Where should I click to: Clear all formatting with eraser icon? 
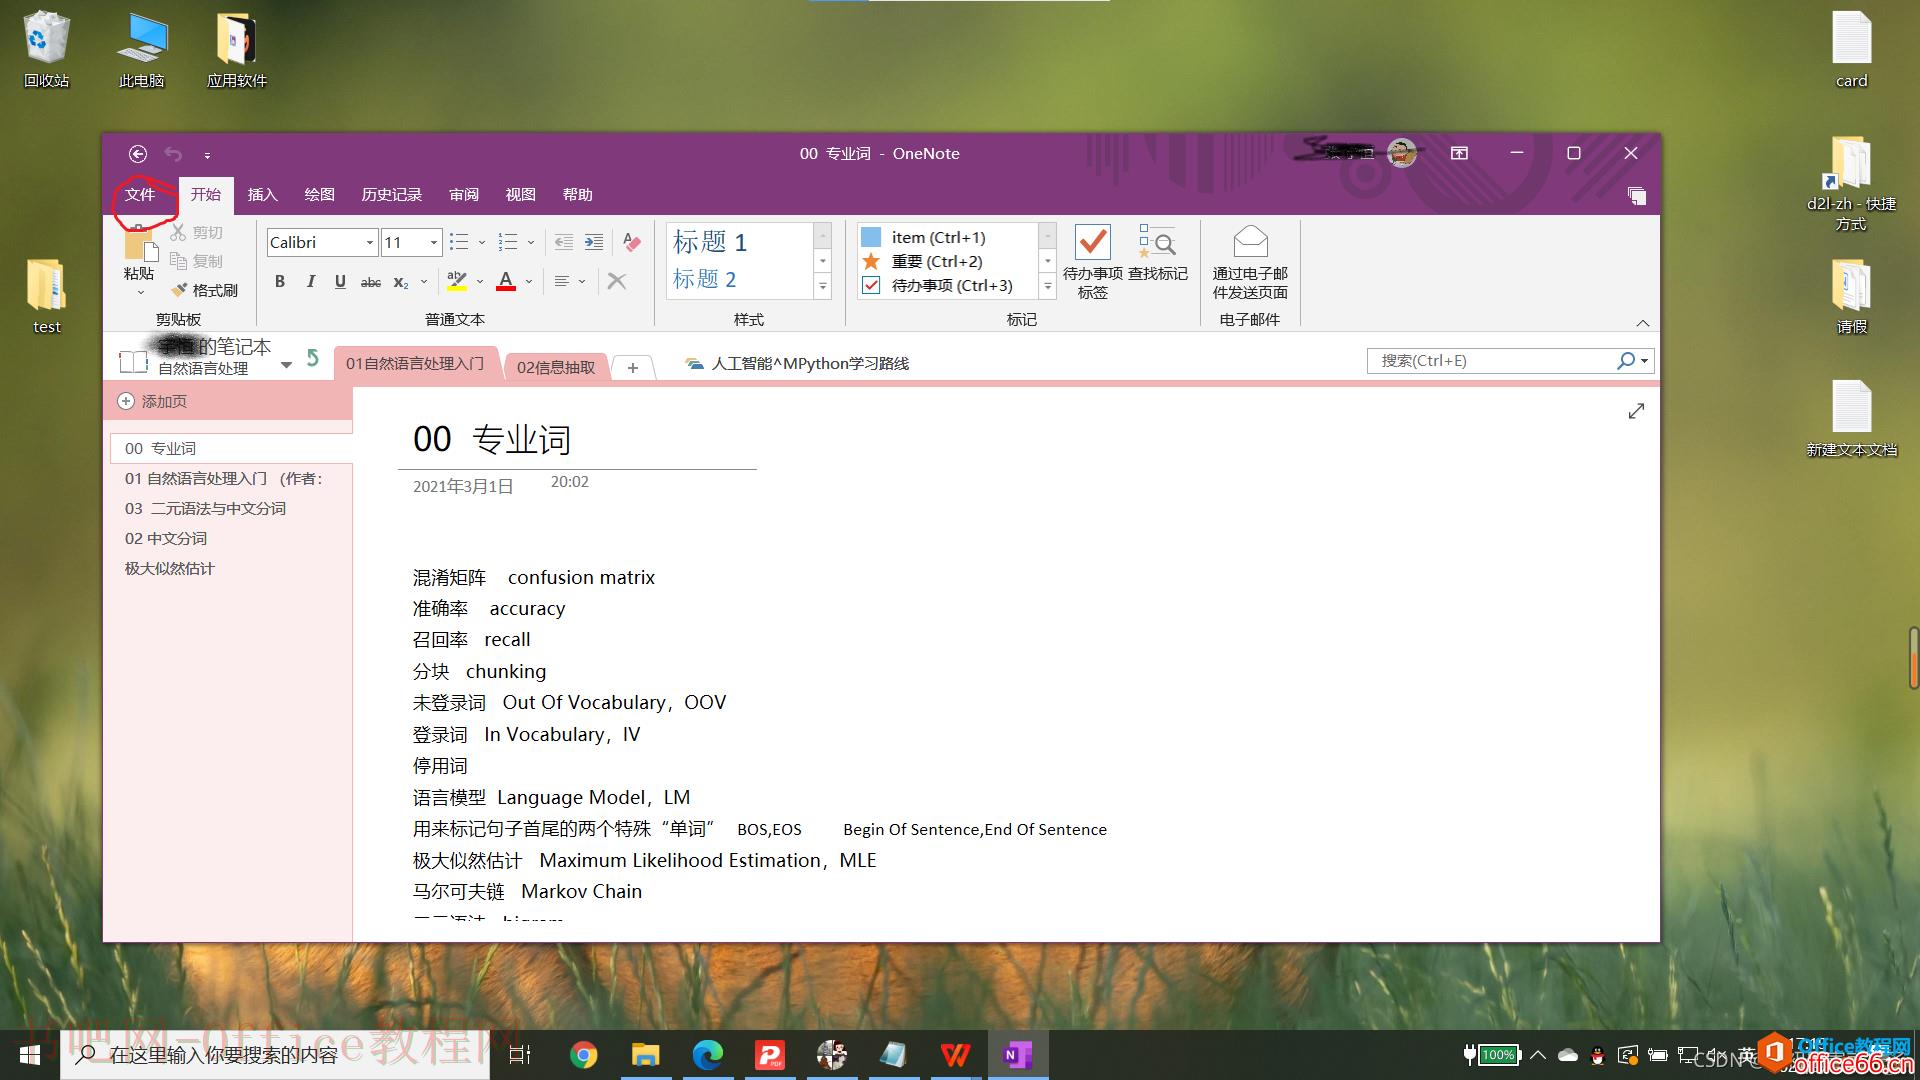[631, 242]
